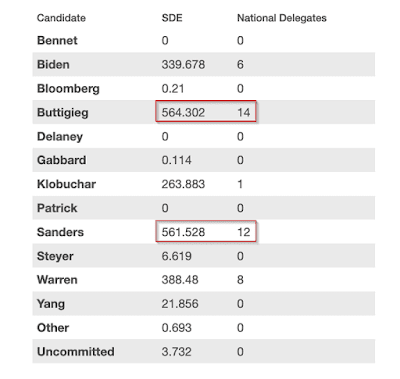Select the Bloomberg row name
Screen dimensions: 400x379
tap(68, 88)
